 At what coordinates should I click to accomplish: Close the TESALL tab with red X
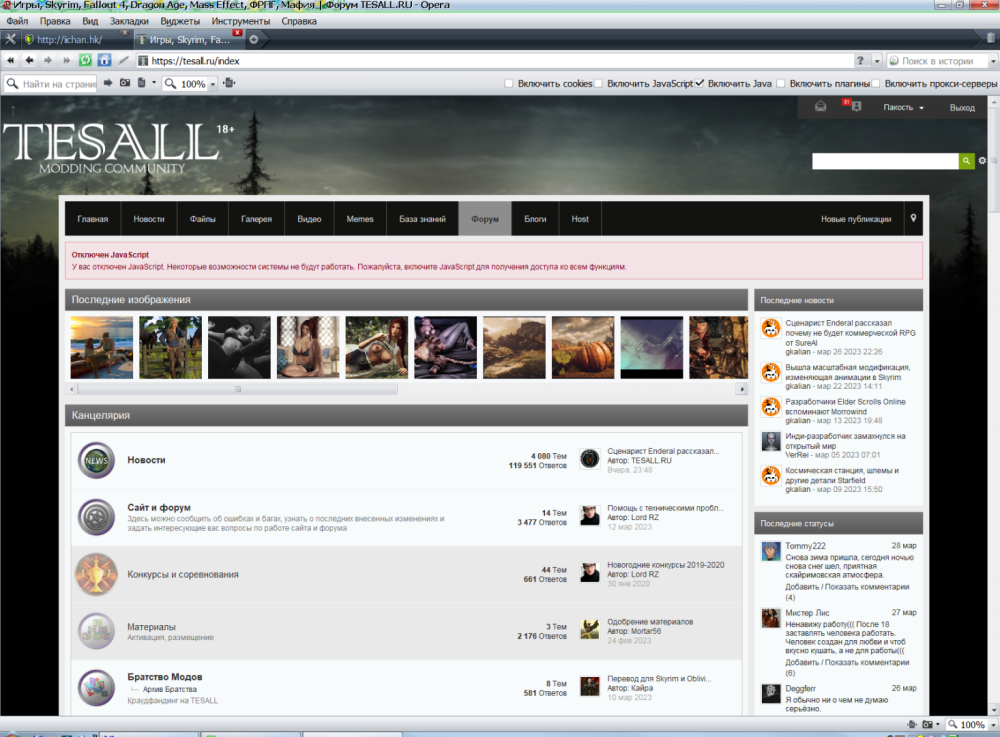237,33
